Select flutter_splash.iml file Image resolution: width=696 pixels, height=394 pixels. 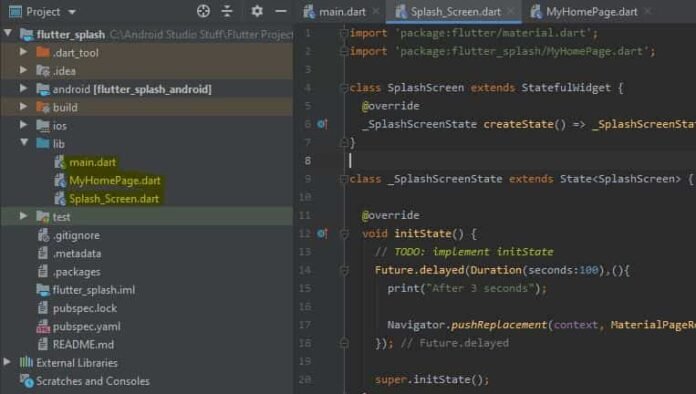94,290
